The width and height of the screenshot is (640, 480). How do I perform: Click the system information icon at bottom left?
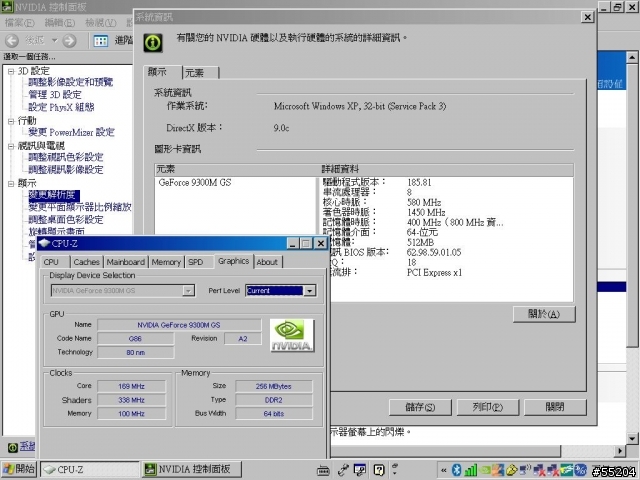tap(13, 447)
